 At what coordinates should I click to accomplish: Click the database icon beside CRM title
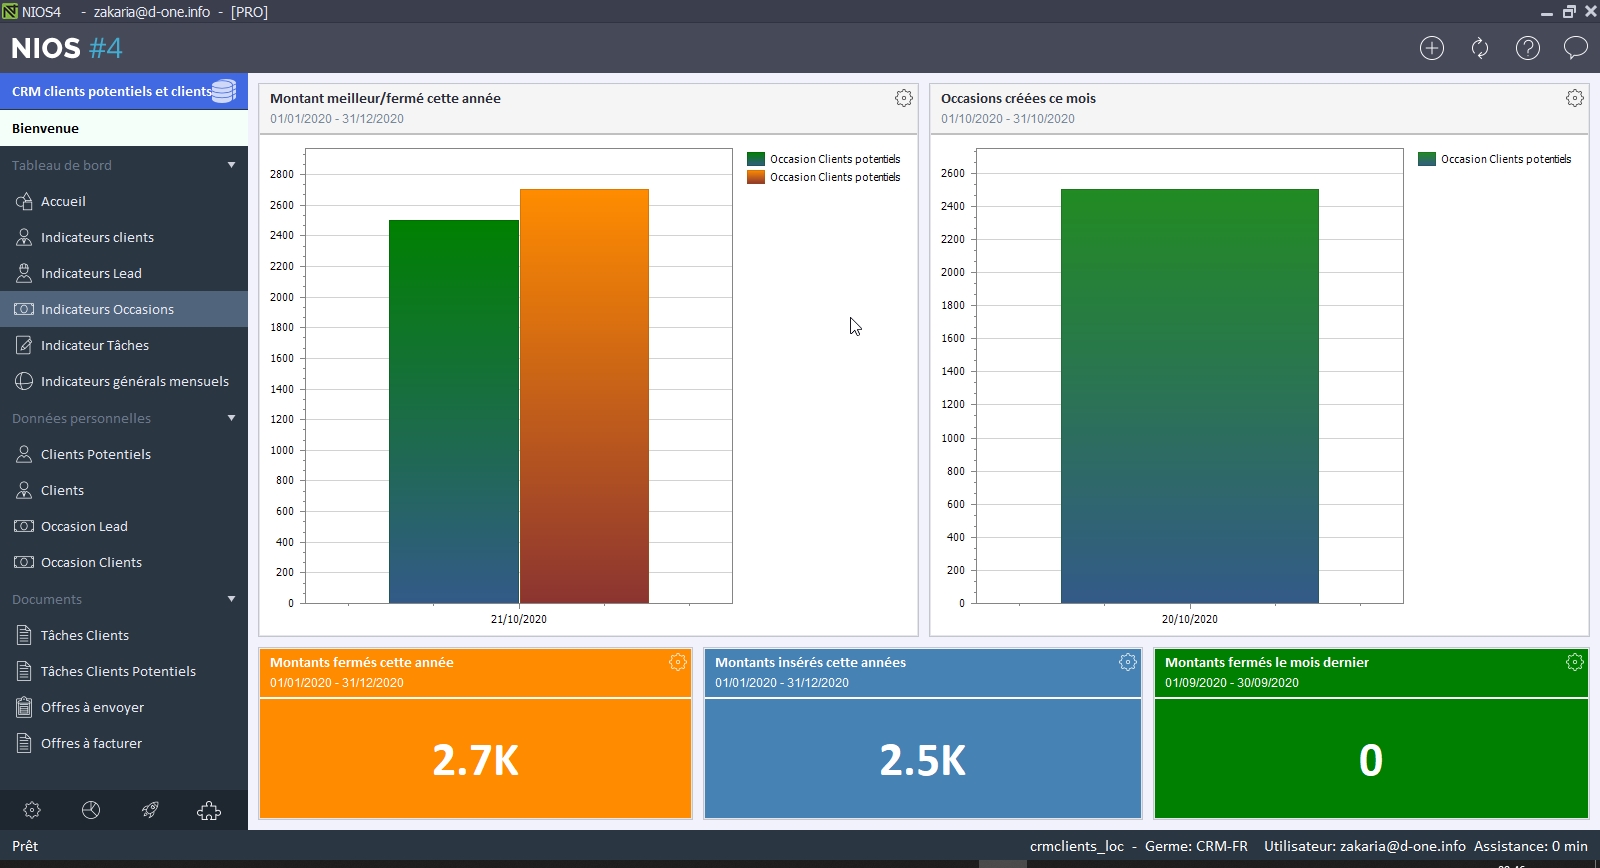[224, 91]
